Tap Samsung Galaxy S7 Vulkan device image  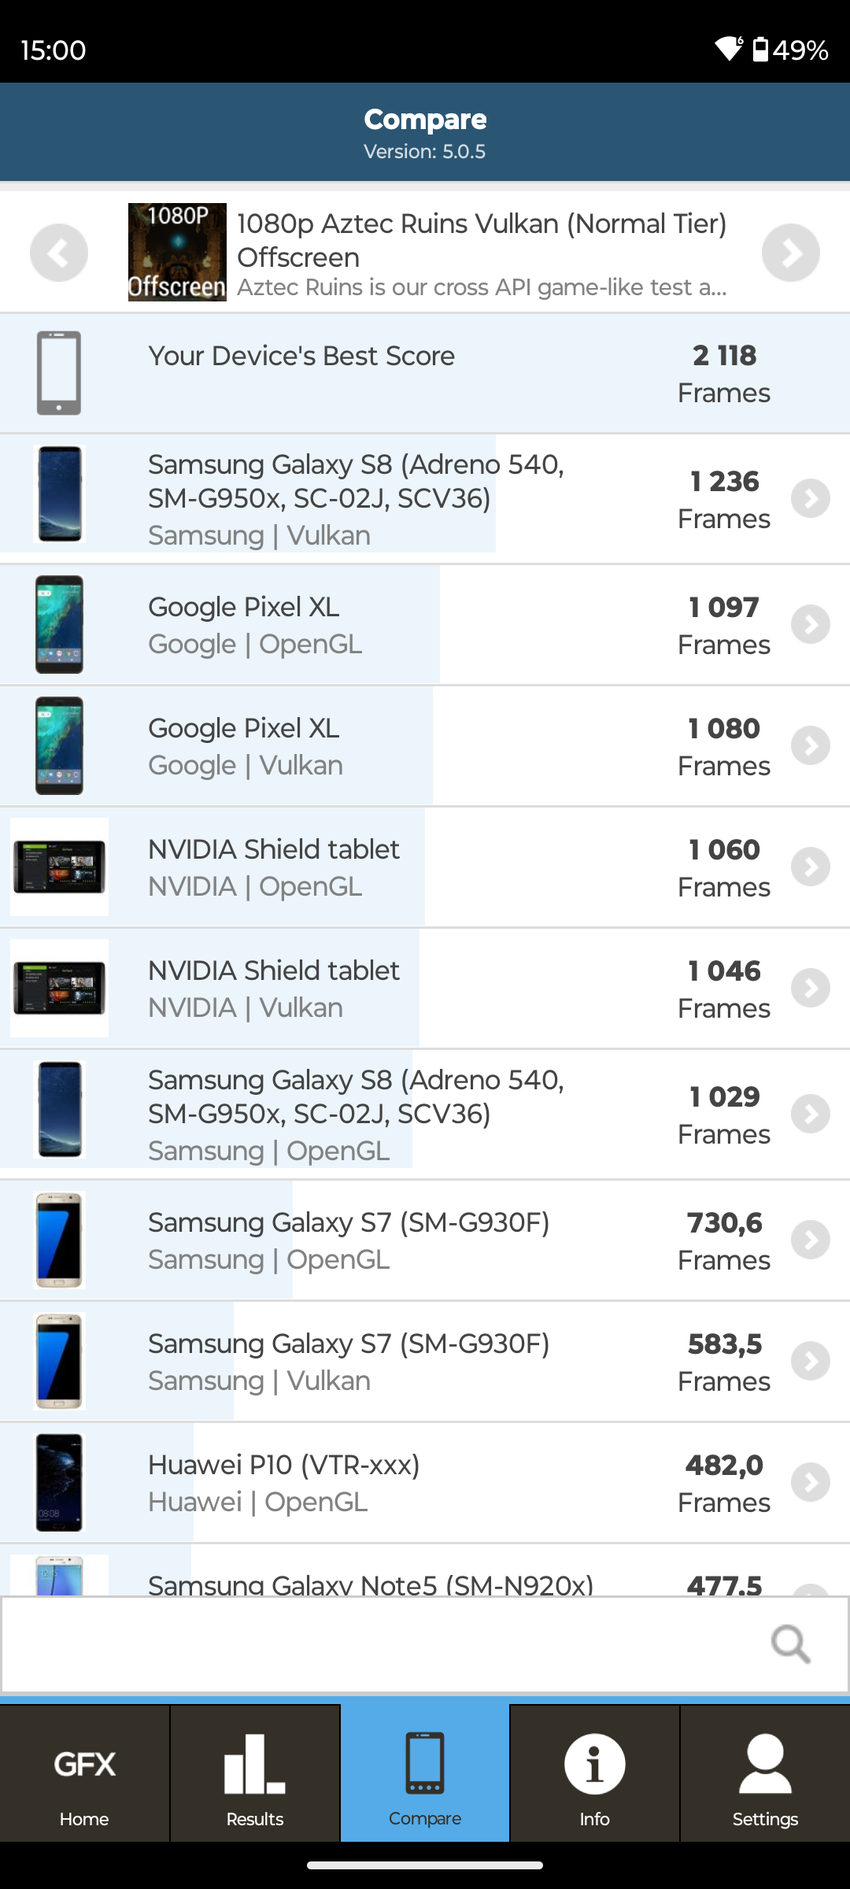pyautogui.click(x=59, y=1361)
